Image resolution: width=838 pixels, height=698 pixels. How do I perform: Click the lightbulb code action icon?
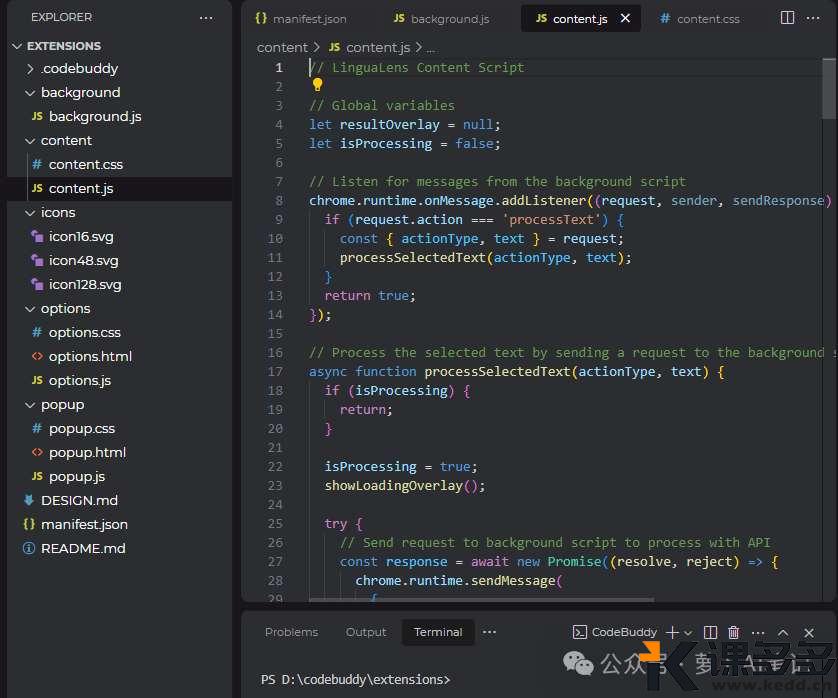(317, 84)
